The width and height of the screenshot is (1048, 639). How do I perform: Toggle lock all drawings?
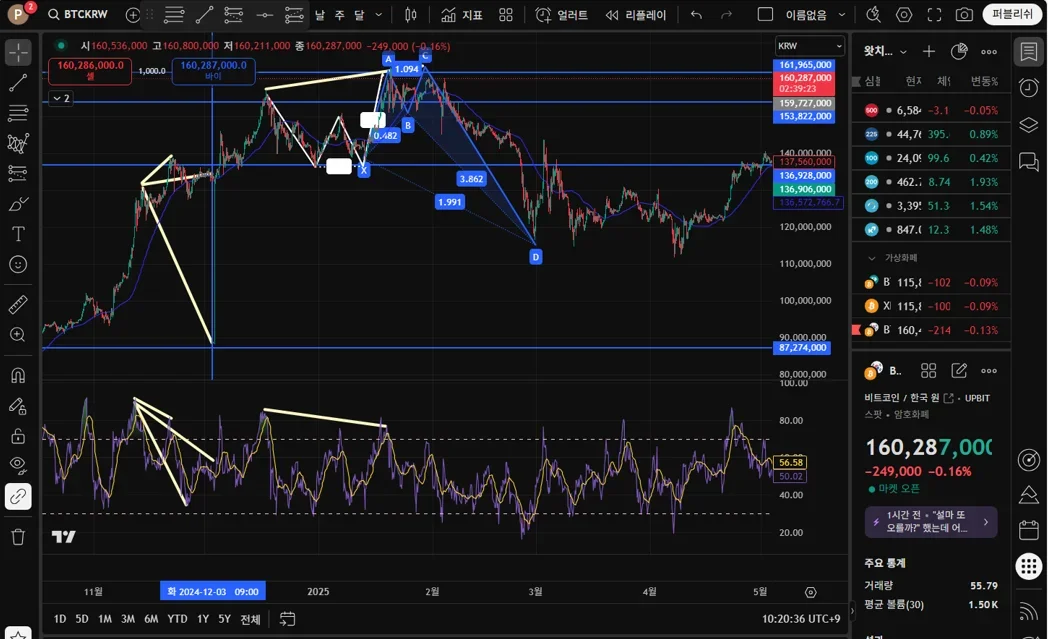pos(18,436)
